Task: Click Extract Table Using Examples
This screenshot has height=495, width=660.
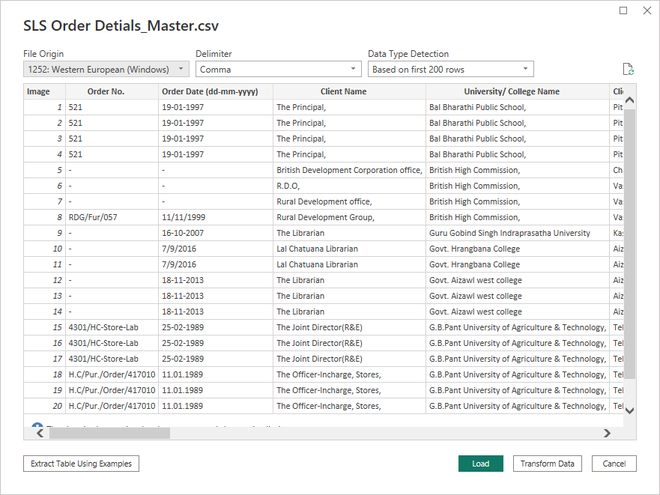Action: click(81, 464)
